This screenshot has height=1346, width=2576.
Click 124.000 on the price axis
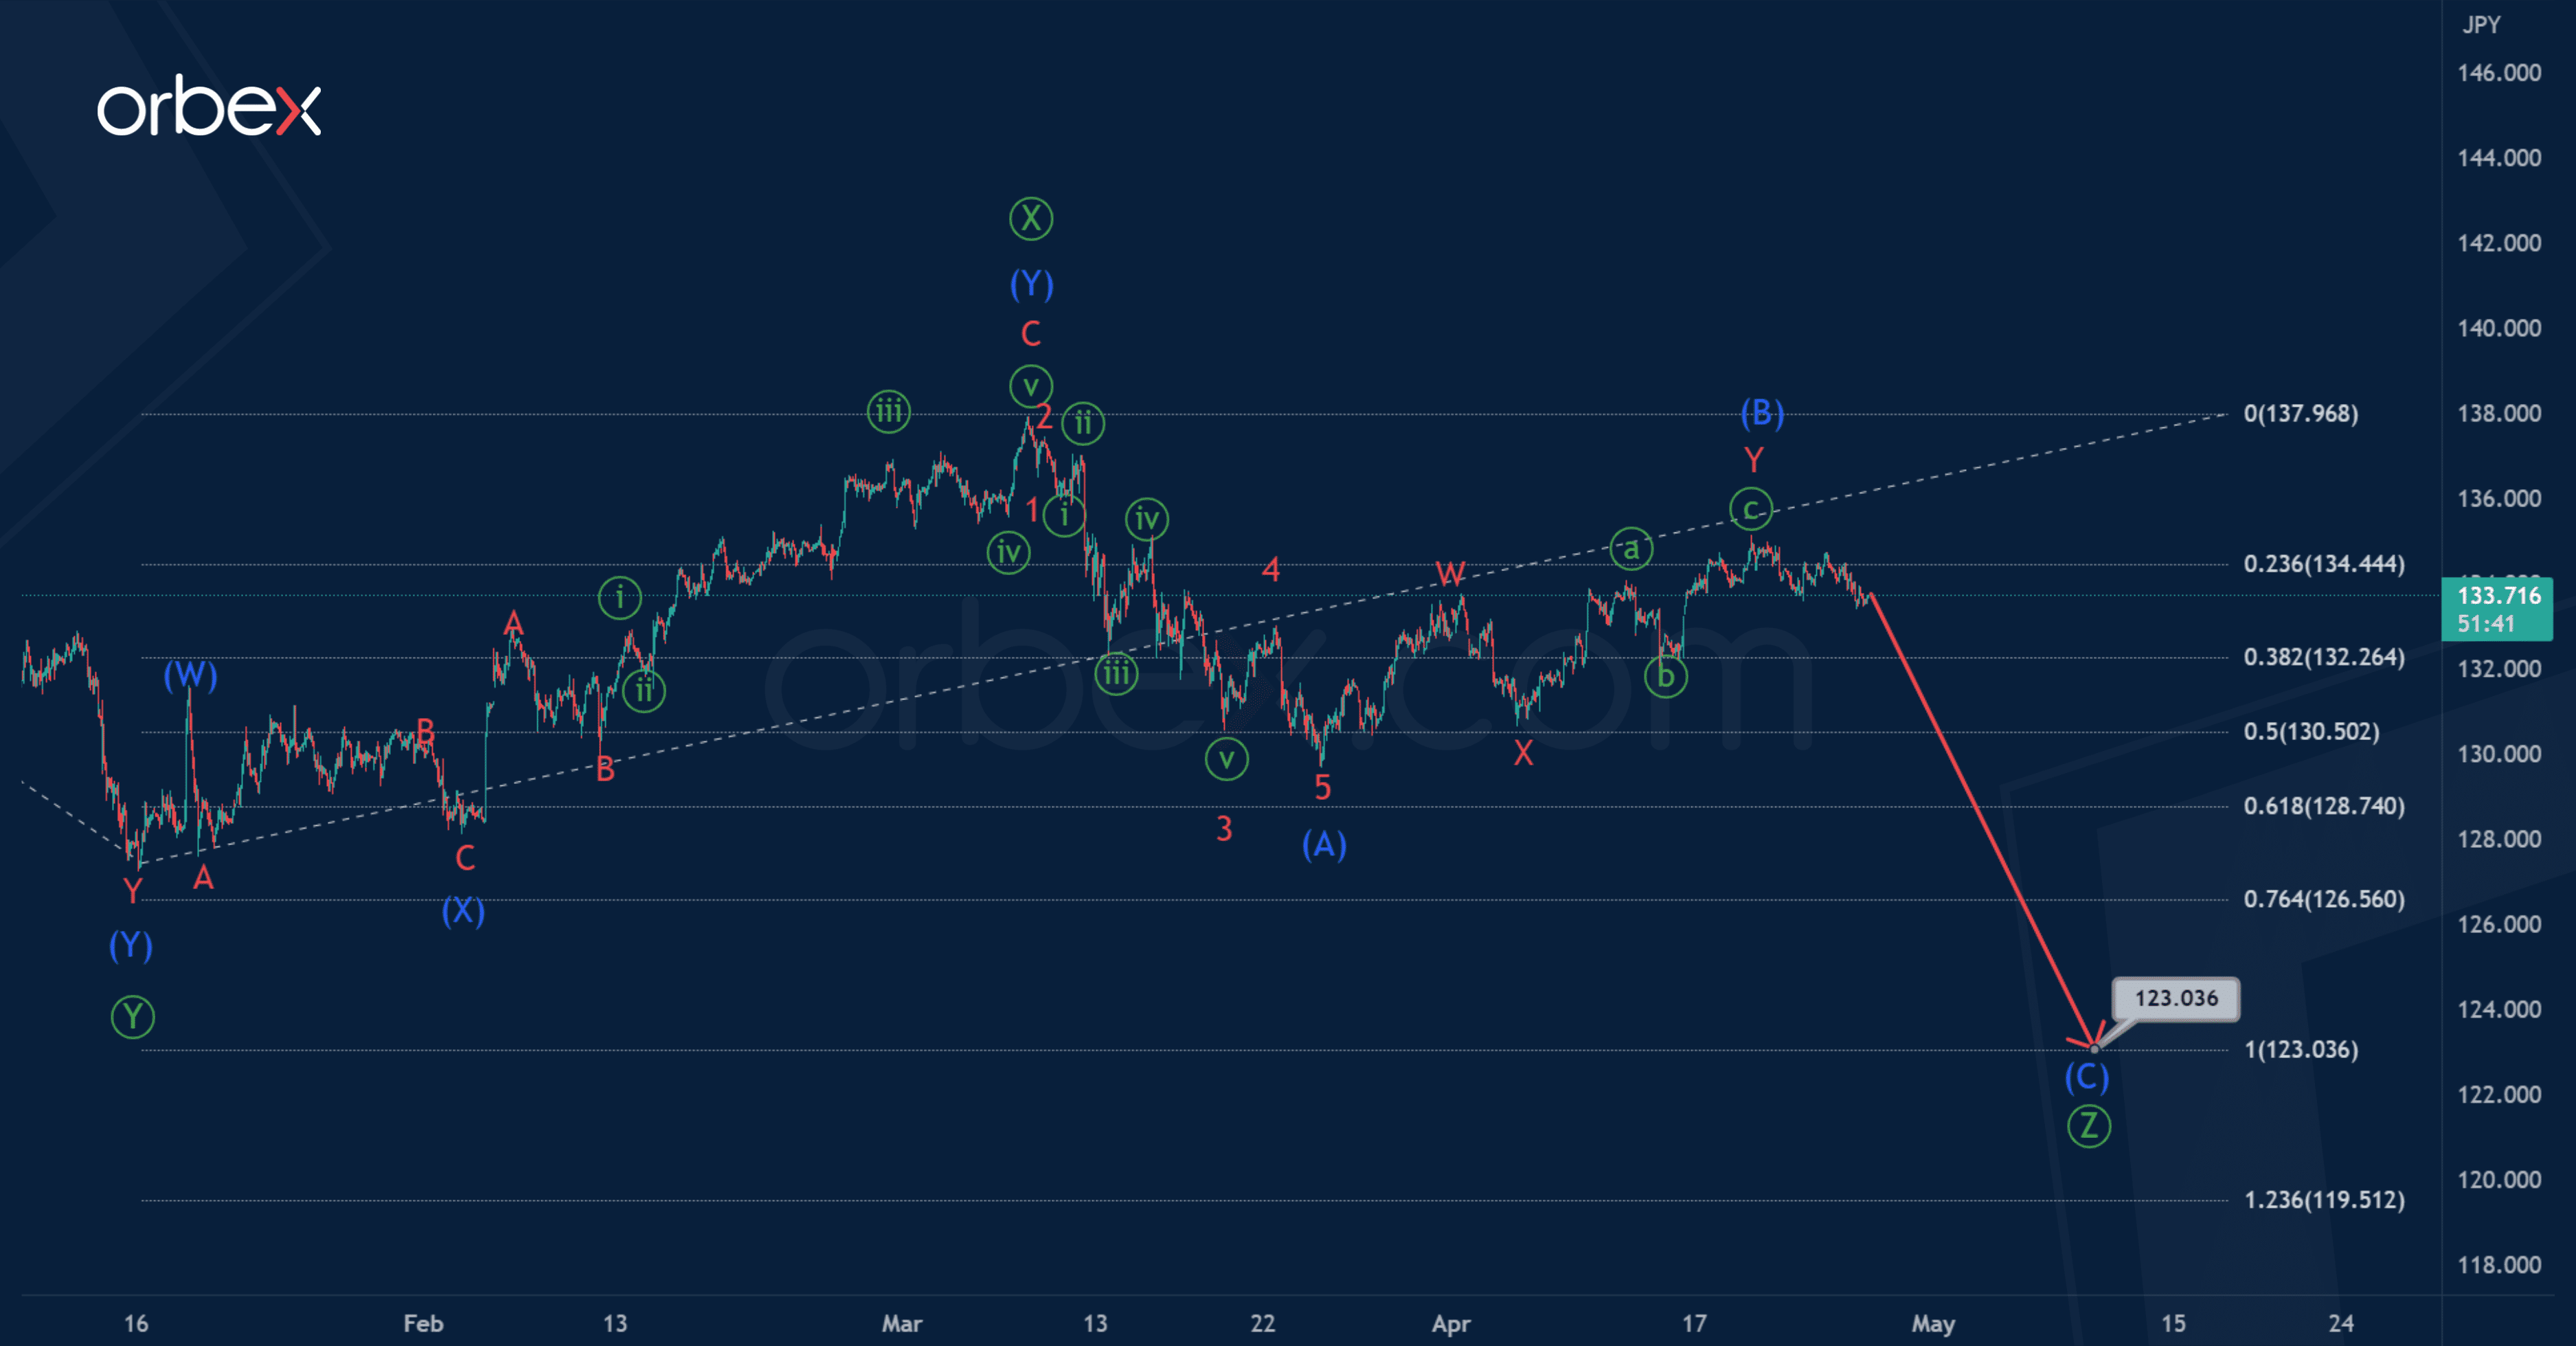pyautogui.click(x=2499, y=1009)
